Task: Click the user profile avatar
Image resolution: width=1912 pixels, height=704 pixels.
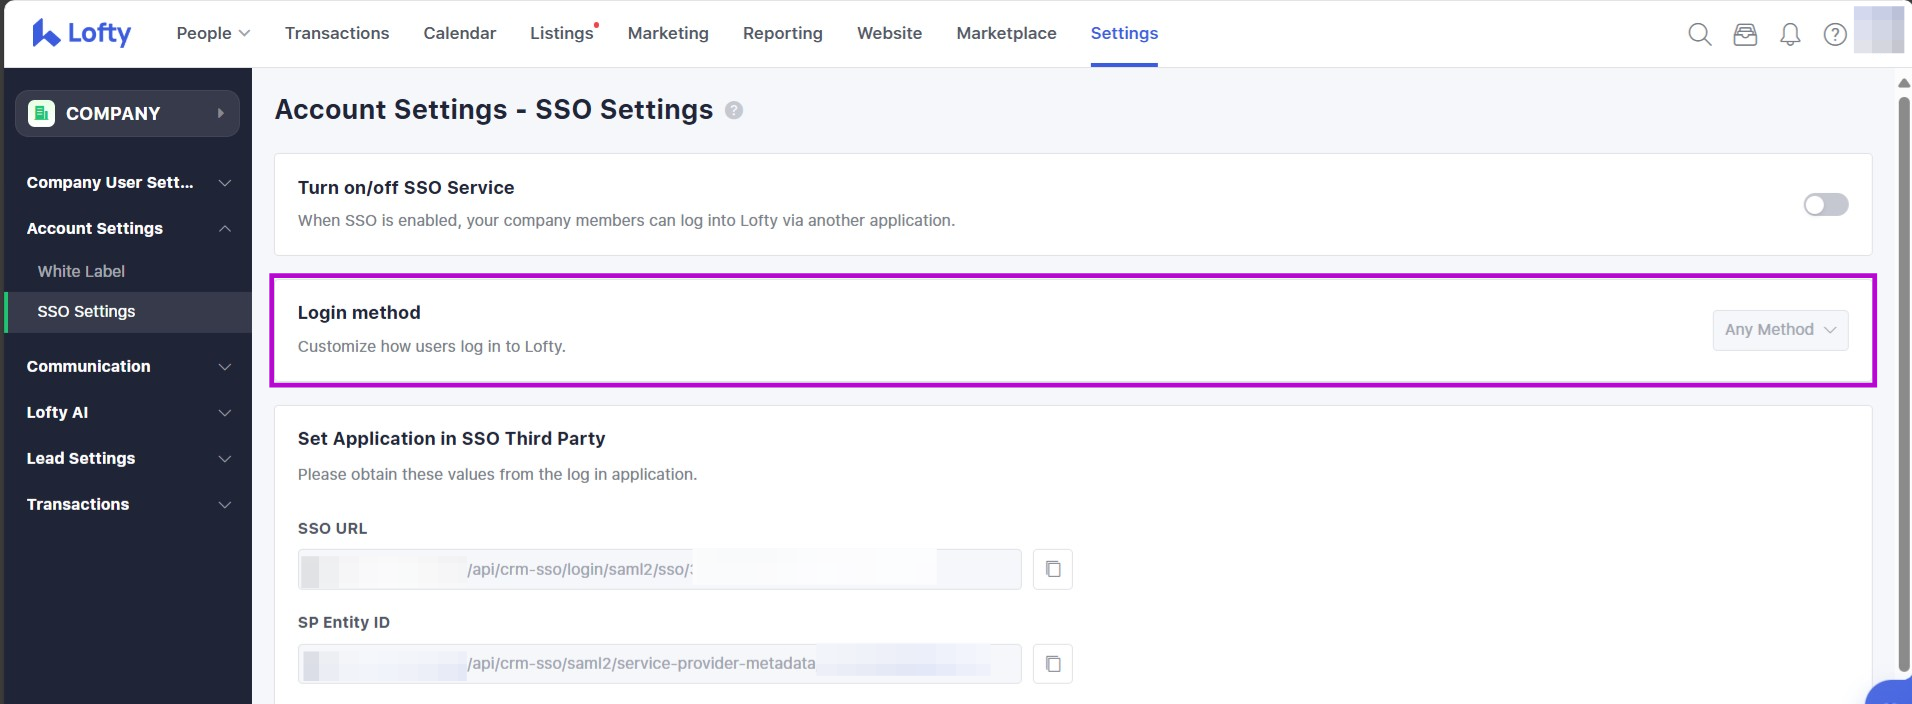Action: (x=1878, y=30)
